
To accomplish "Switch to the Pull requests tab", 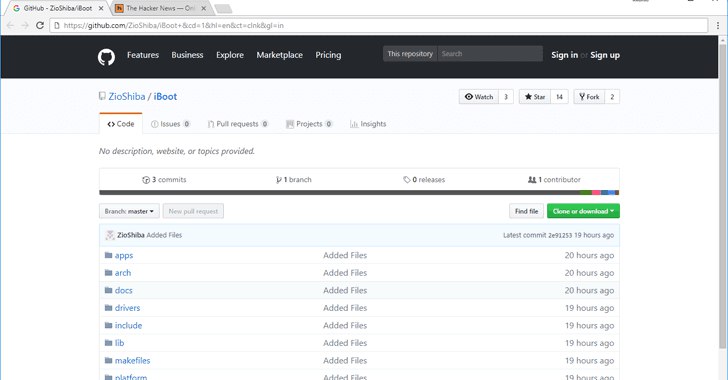I will pos(238,124).
